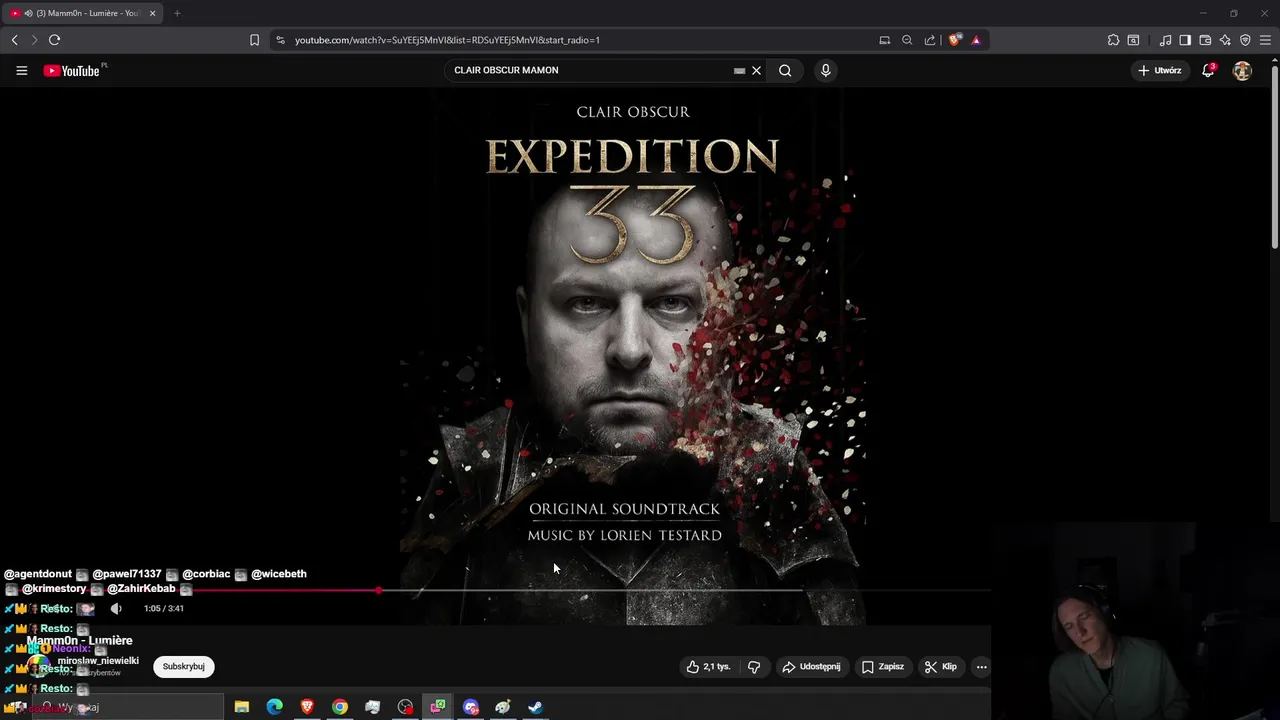
Task: Go back in browser history
Action: [x=14, y=40]
